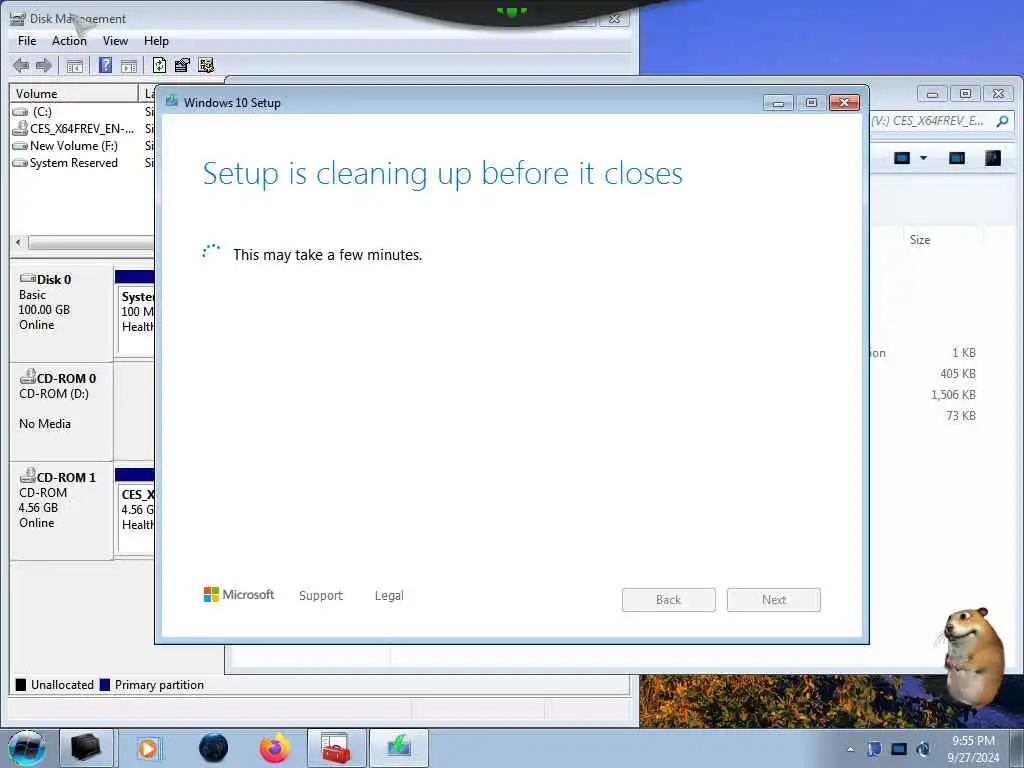
Task: Toggle the Explorer preview pane icon
Action: 957,158
